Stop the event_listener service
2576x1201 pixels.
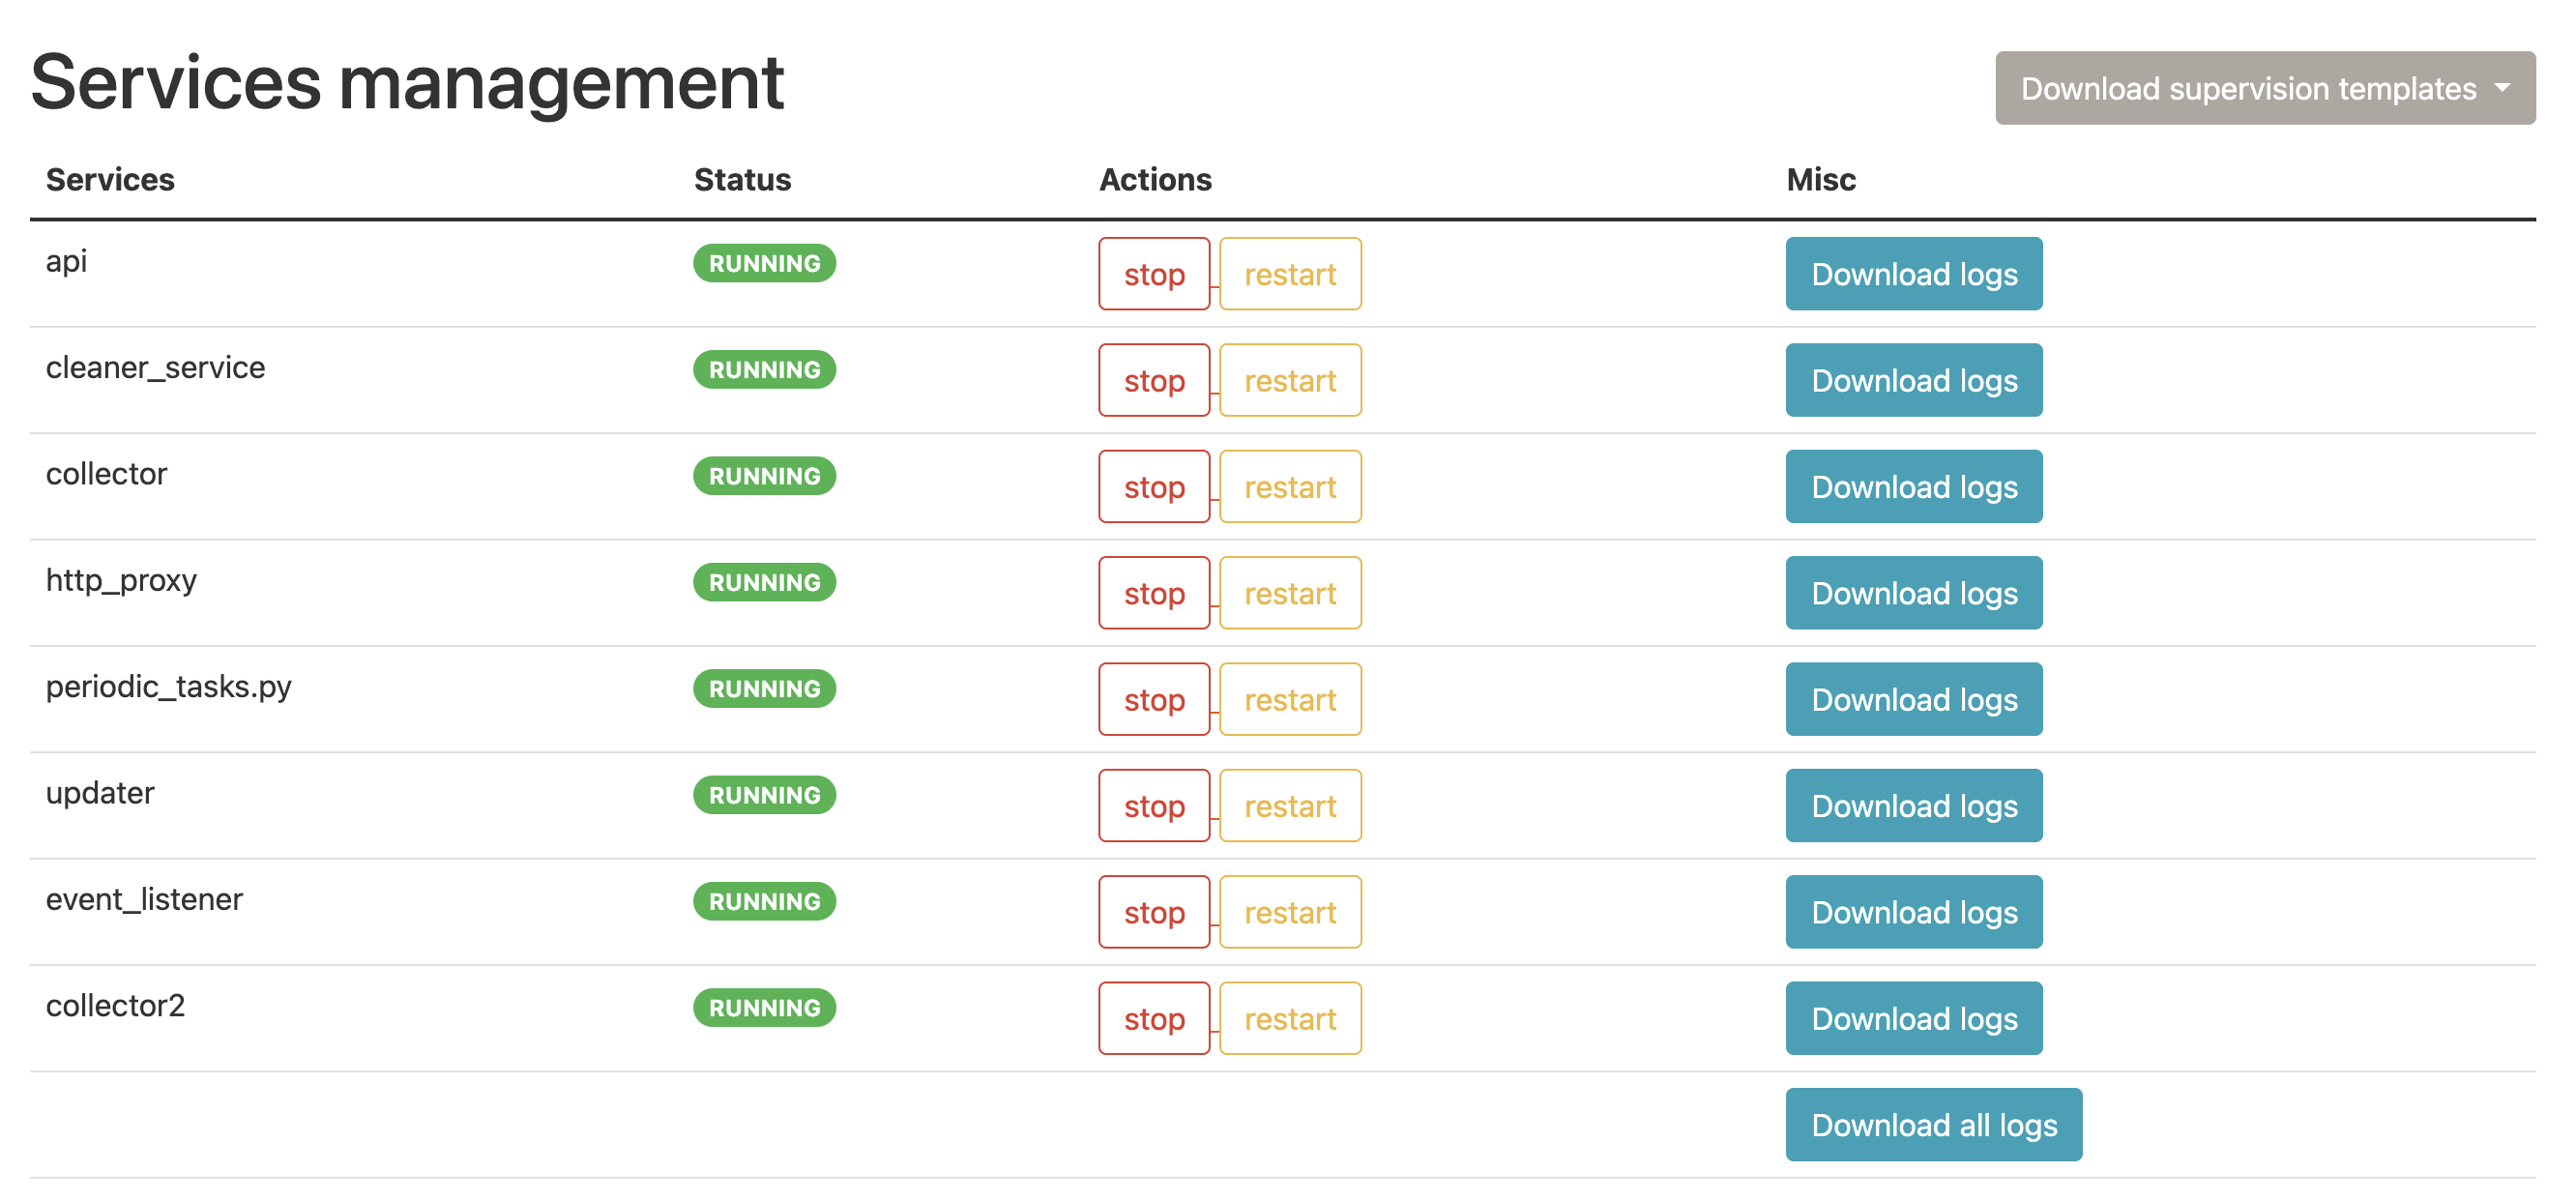tap(1153, 912)
